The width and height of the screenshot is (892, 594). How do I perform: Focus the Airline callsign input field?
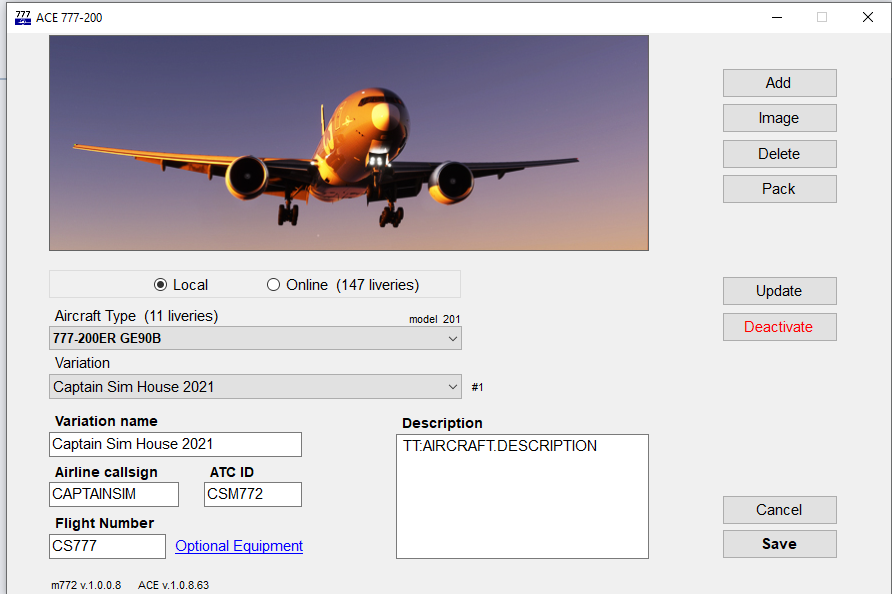114,494
